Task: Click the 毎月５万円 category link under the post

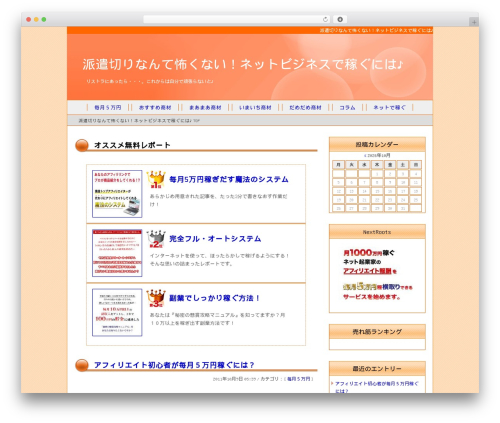Action: coord(299,379)
